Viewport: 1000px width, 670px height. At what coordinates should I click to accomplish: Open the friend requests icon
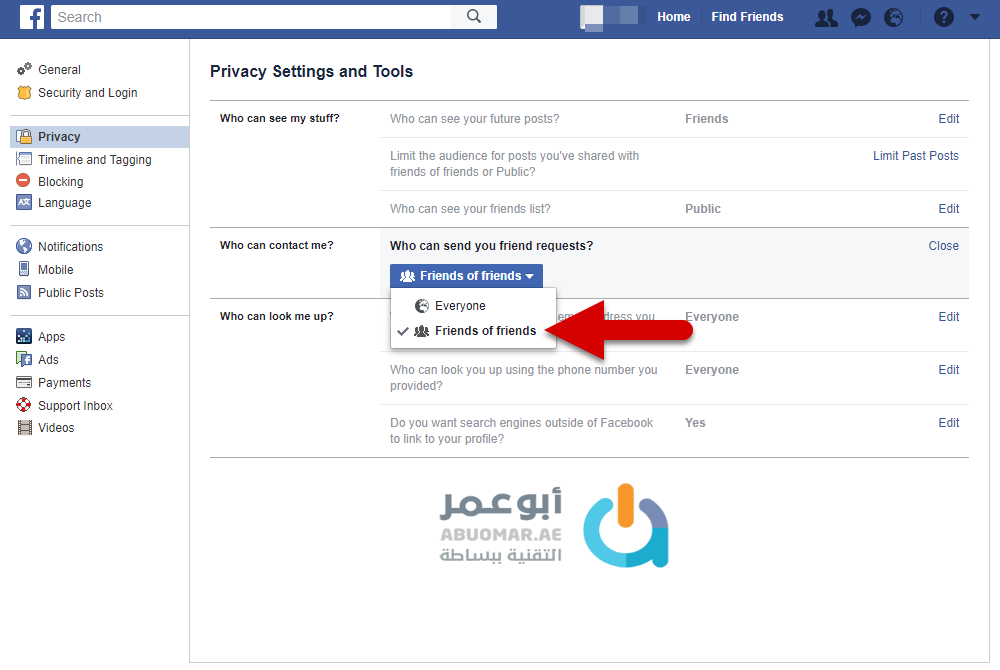click(826, 17)
